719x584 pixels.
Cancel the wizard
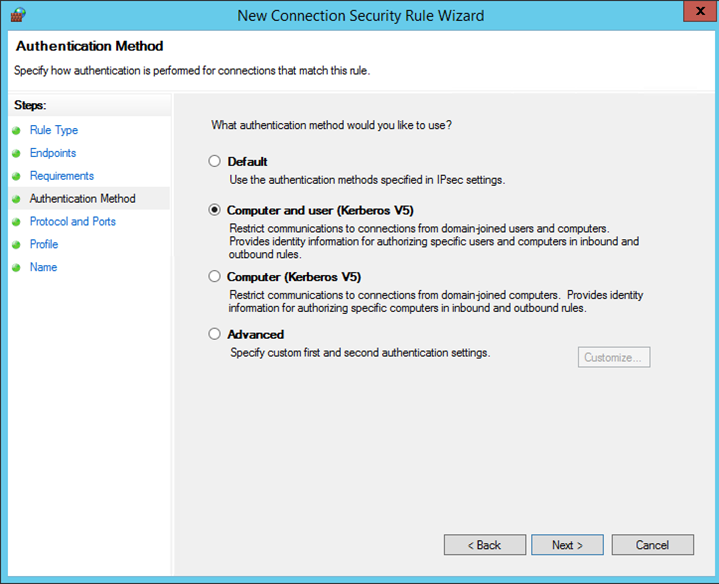[653, 545]
